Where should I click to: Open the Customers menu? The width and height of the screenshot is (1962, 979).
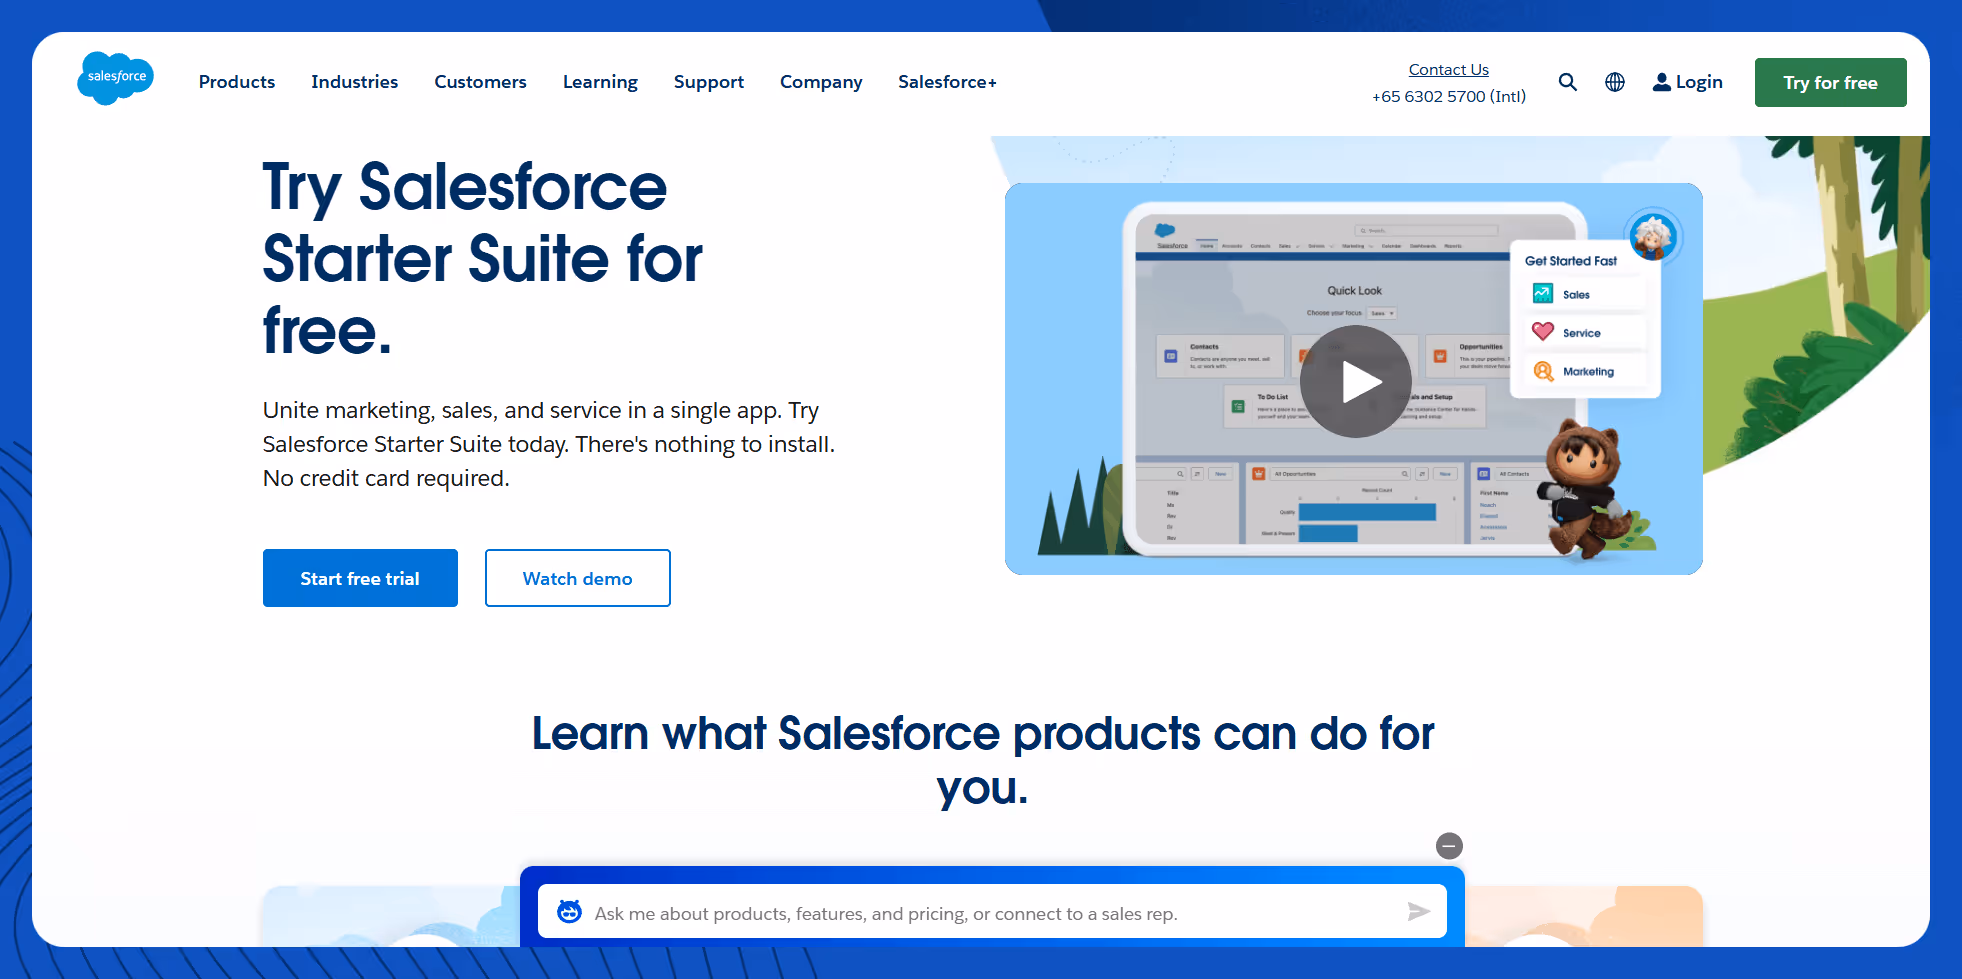[480, 82]
